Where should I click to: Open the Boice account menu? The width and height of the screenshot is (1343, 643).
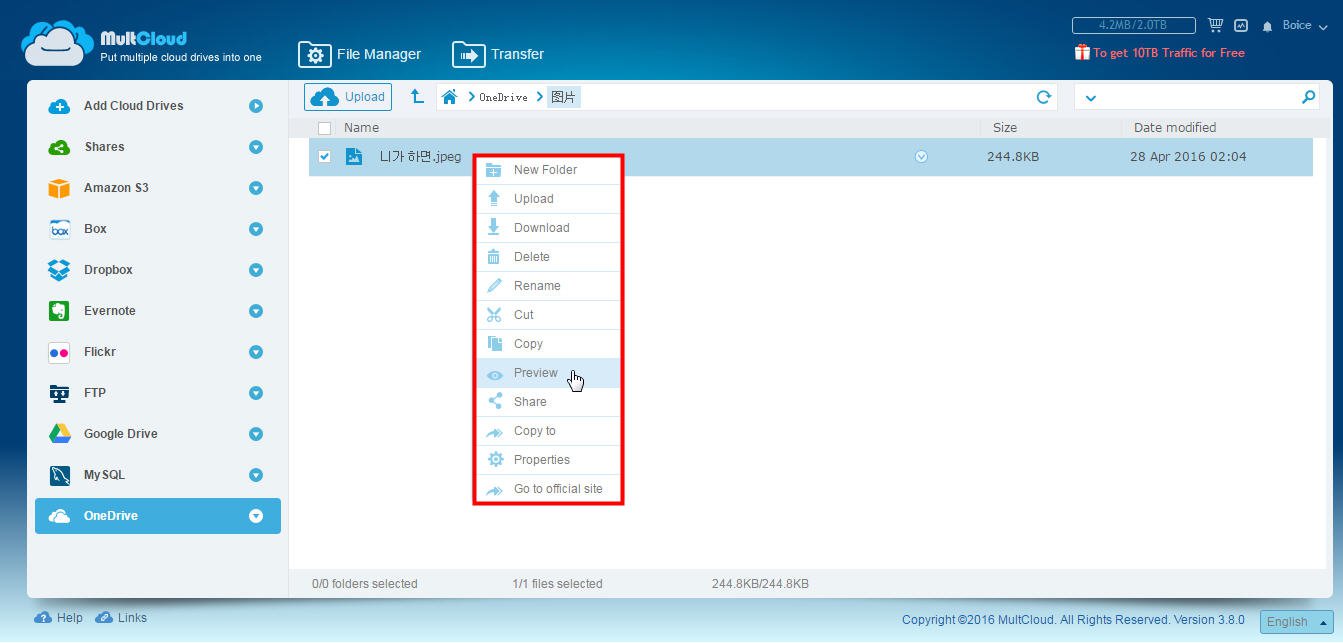[x=1305, y=26]
